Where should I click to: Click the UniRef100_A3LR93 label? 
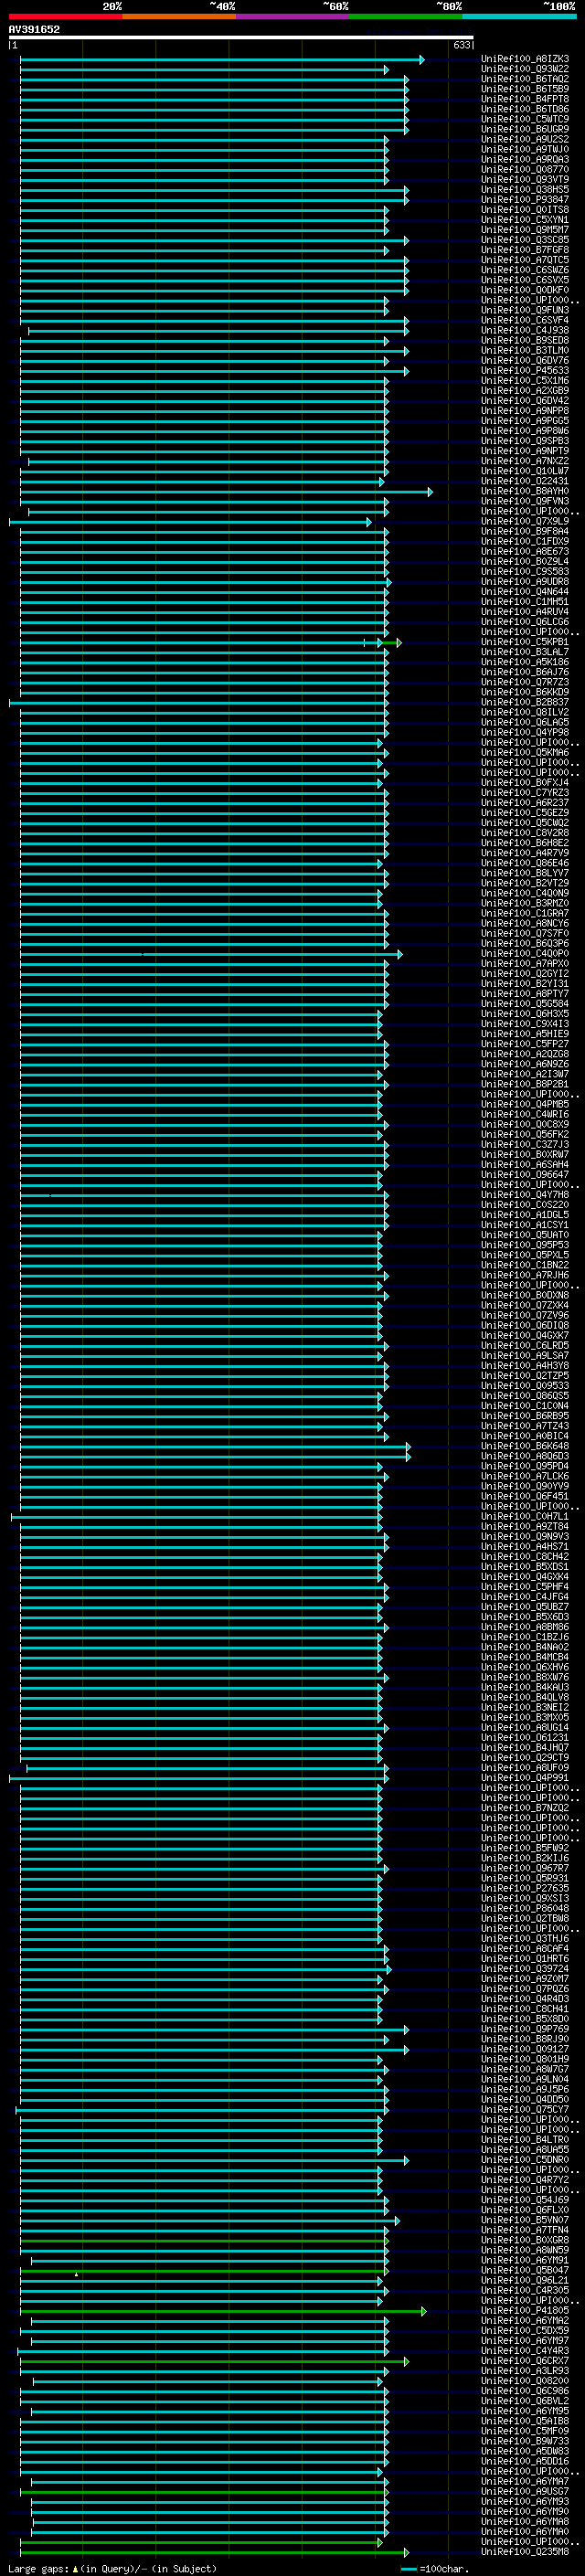525,2371
